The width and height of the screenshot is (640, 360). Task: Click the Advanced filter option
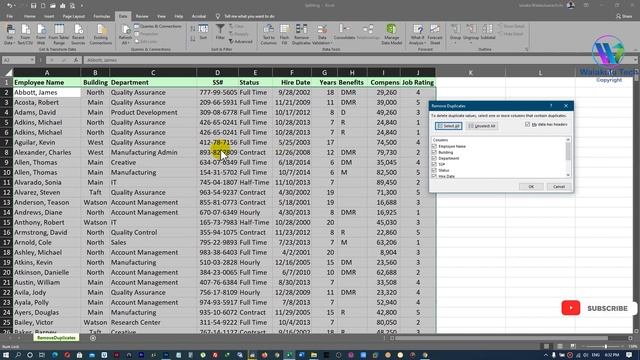click(x=241, y=42)
